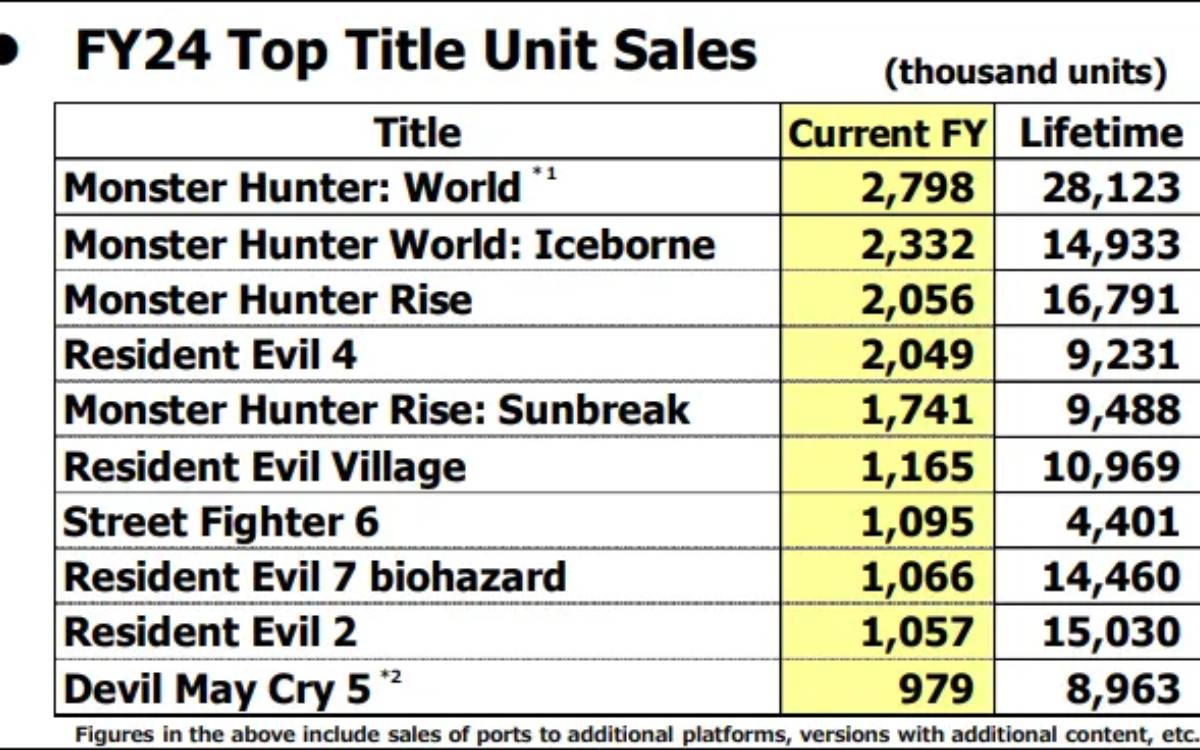Screen dimensions: 1200x750
Task: Click the footnote text below the table
Action: point(636,732)
